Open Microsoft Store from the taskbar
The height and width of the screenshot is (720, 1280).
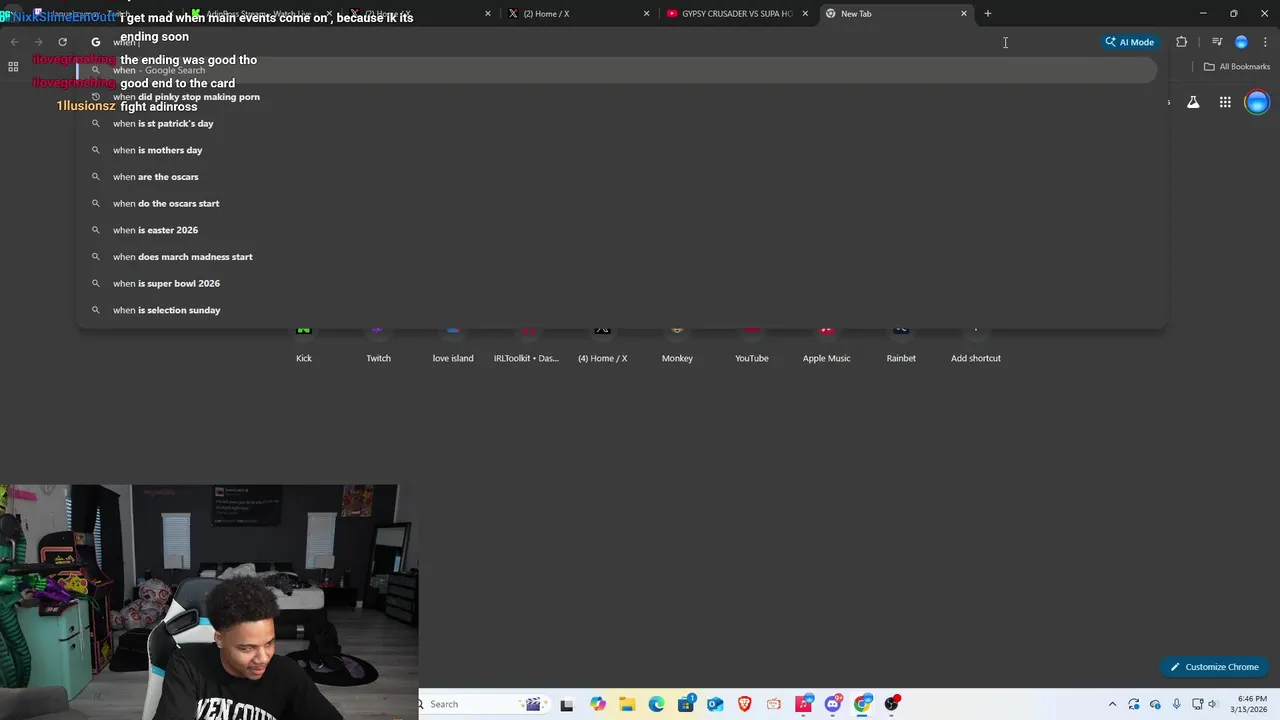[686, 704]
